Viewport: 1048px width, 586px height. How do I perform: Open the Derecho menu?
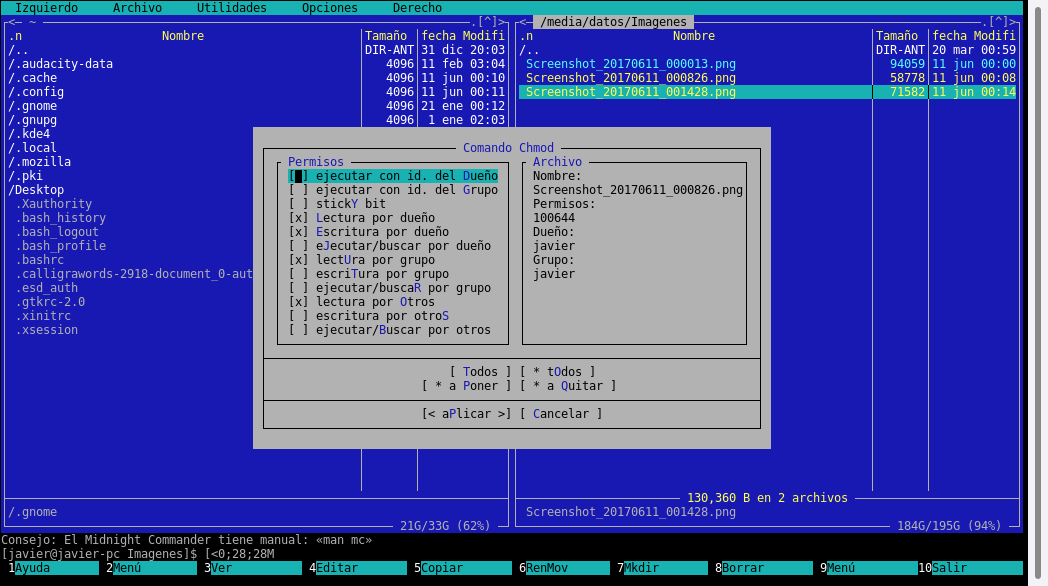point(417,8)
